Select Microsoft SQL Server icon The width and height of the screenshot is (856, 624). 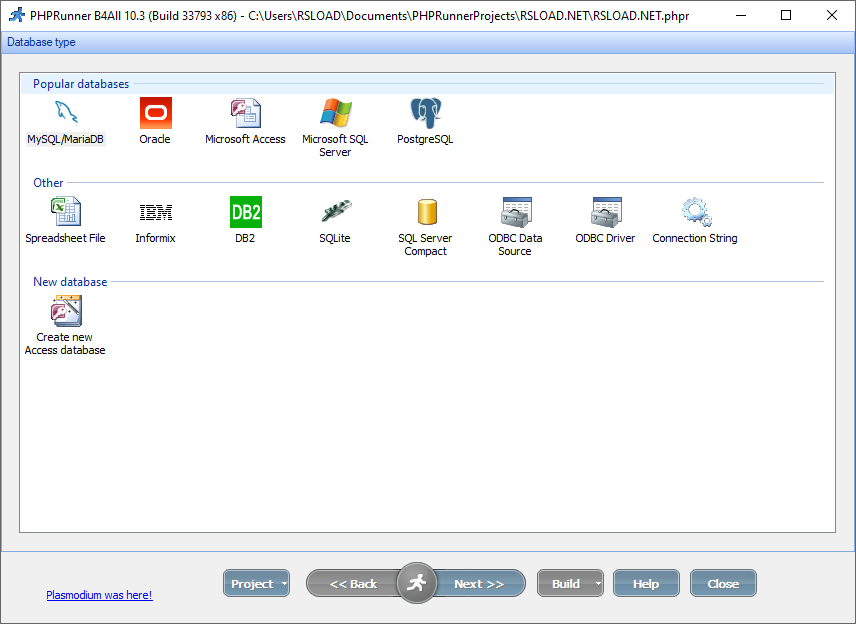(x=335, y=113)
